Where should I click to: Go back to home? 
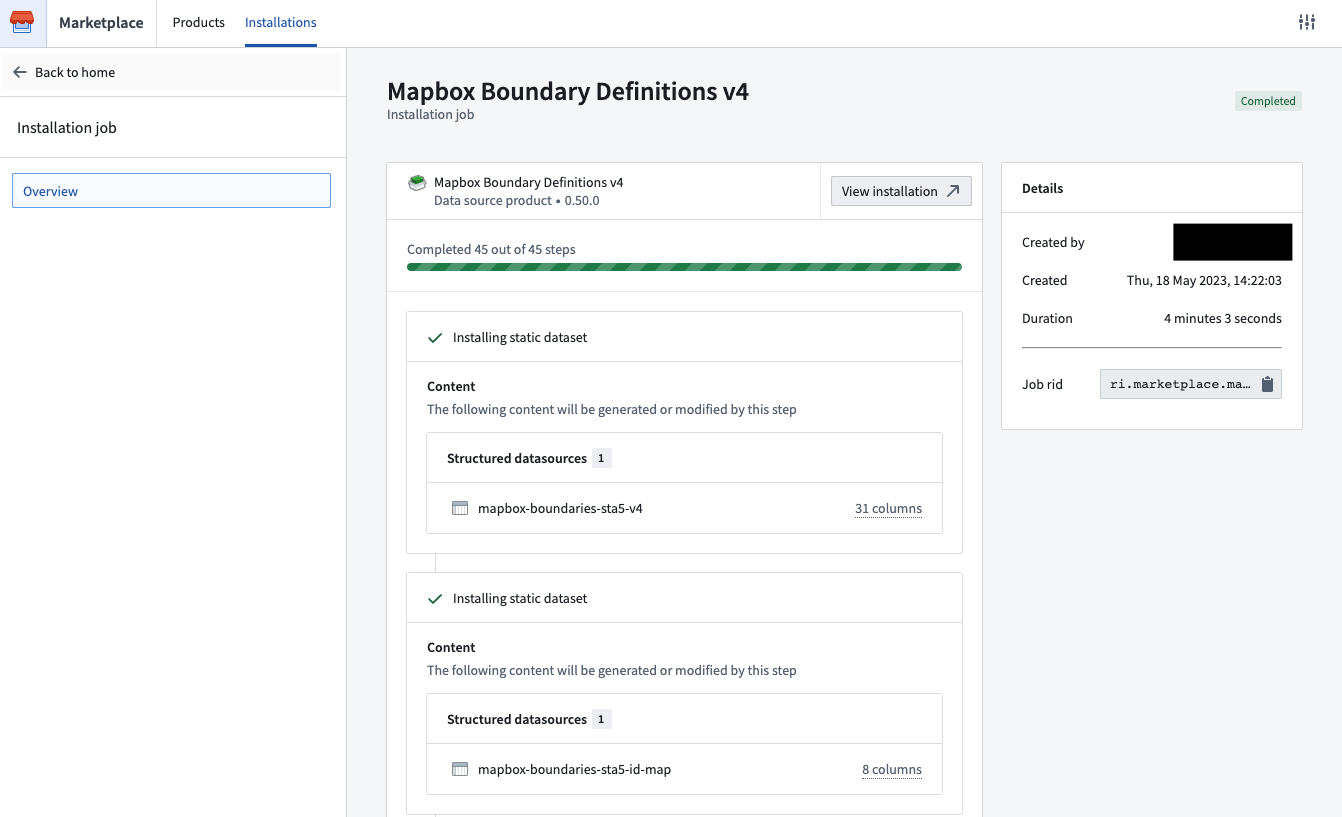pos(171,72)
